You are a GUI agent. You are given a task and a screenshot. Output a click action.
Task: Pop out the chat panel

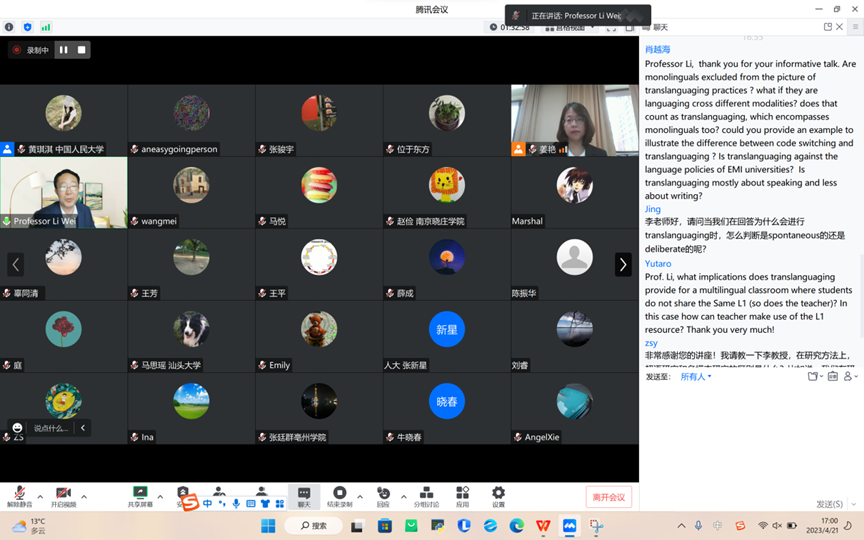tap(827, 26)
